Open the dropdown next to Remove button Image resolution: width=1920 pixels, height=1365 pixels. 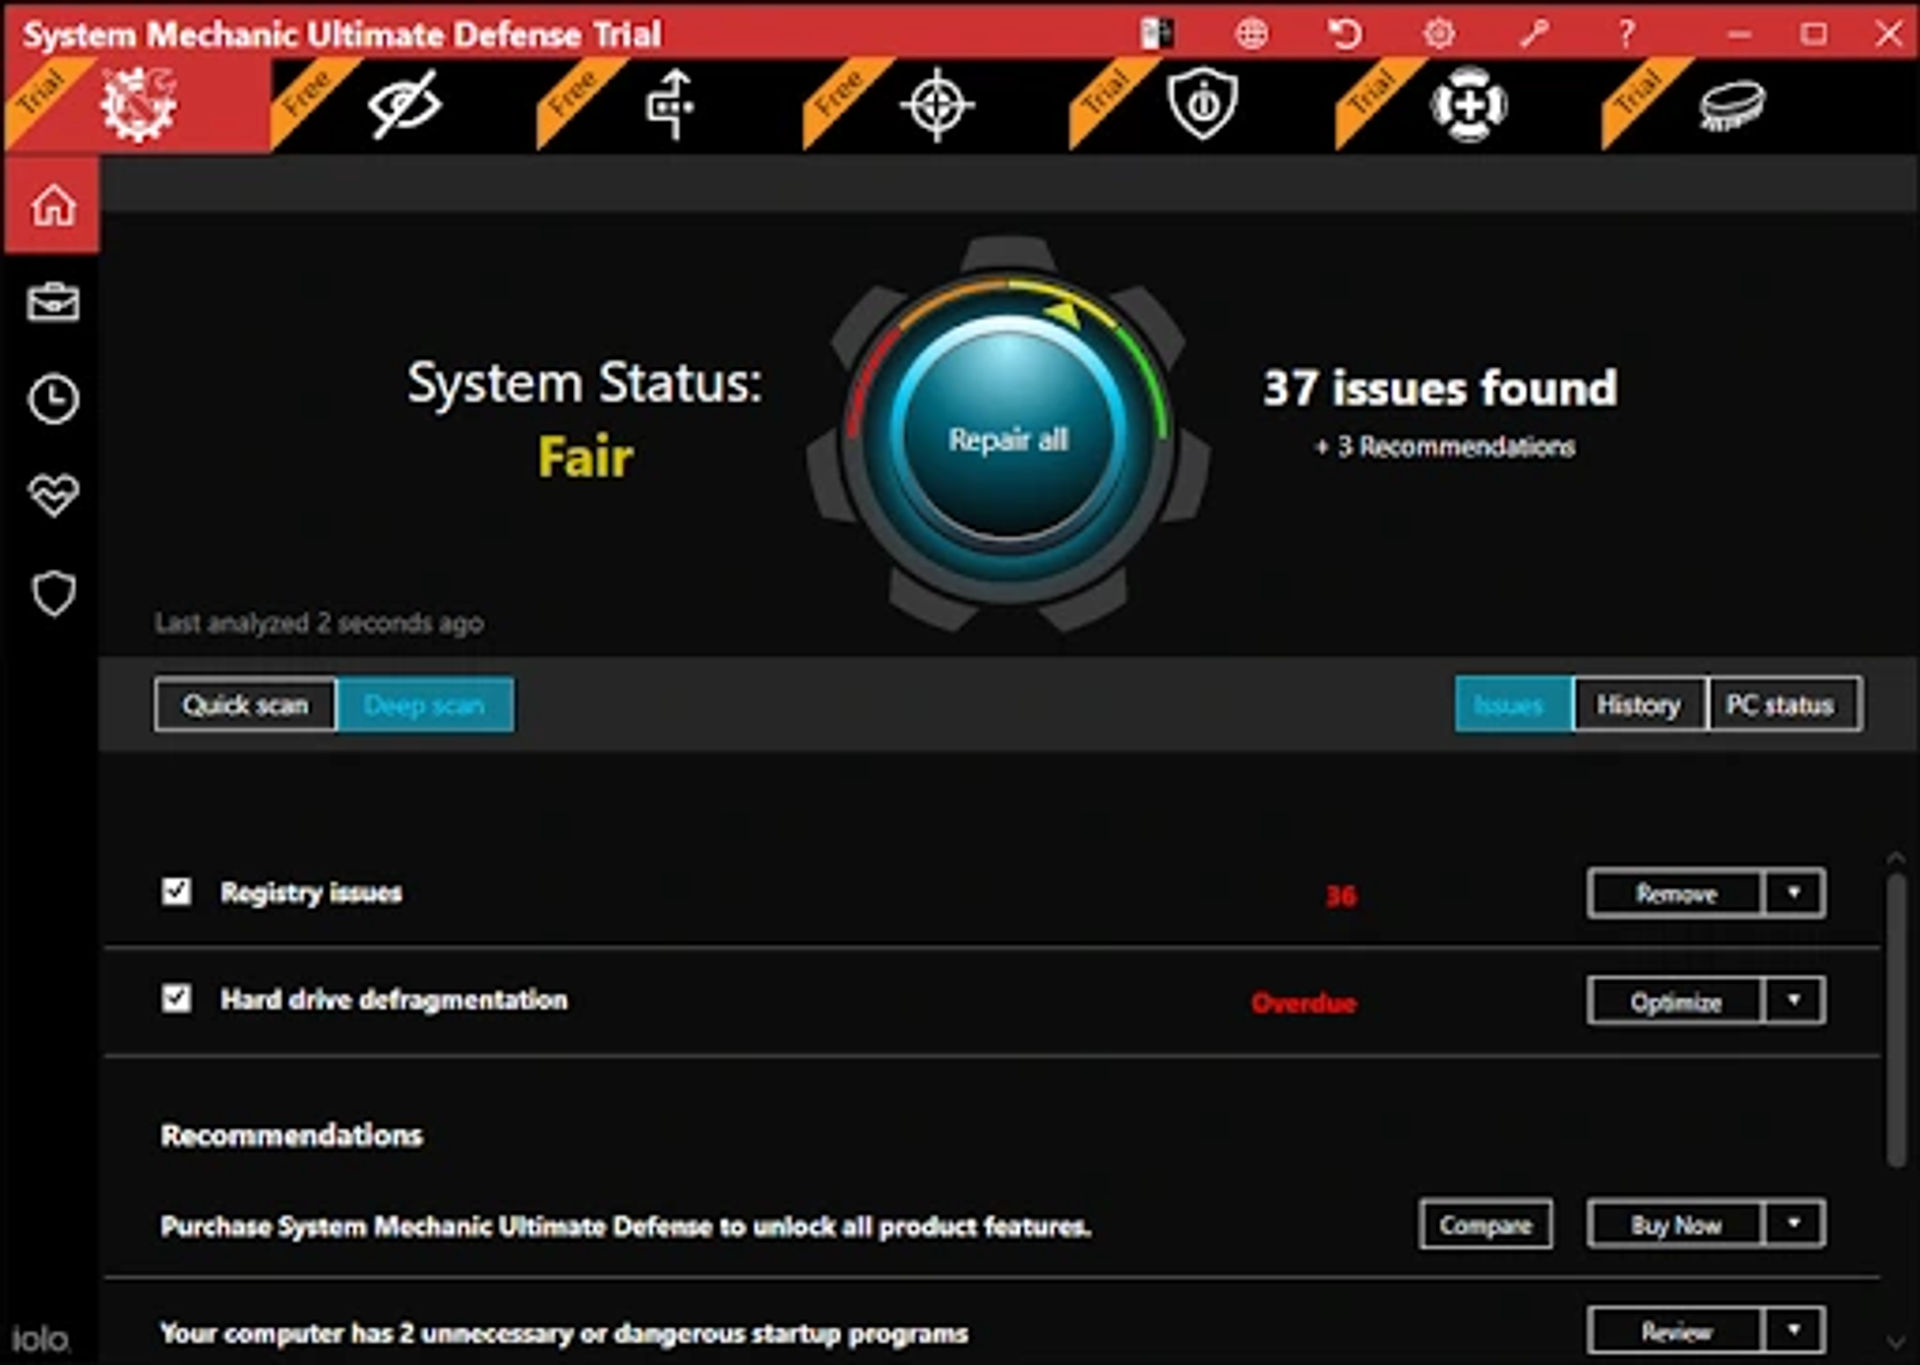1793,893
